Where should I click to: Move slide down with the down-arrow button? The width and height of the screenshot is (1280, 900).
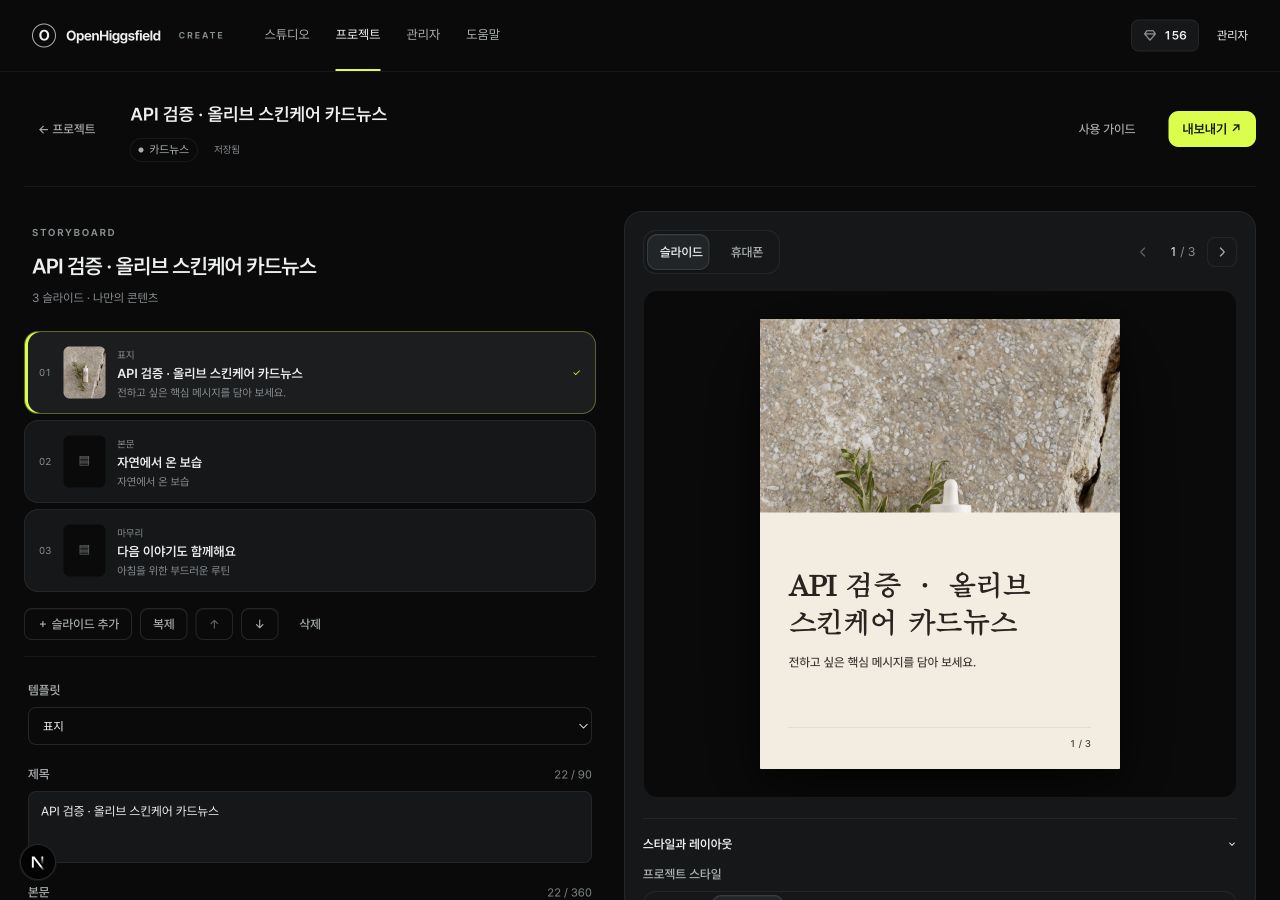pos(260,624)
